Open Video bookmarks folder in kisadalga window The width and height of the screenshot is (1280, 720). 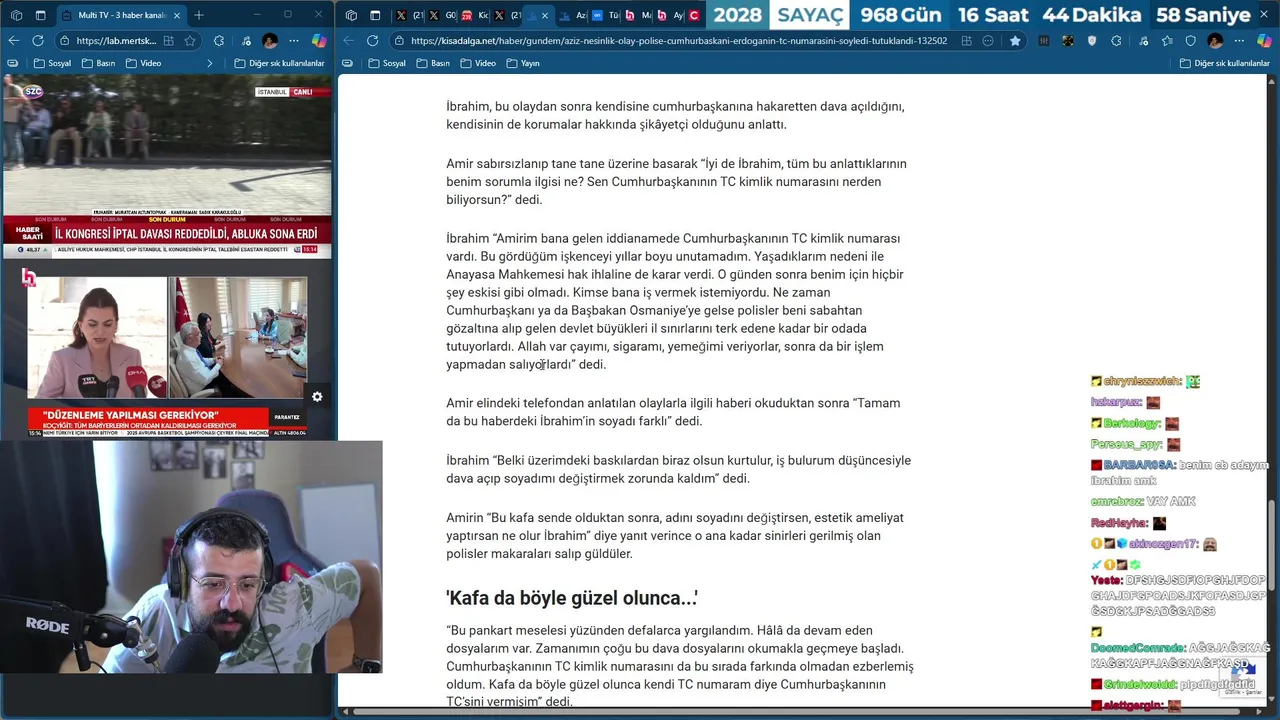point(478,63)
